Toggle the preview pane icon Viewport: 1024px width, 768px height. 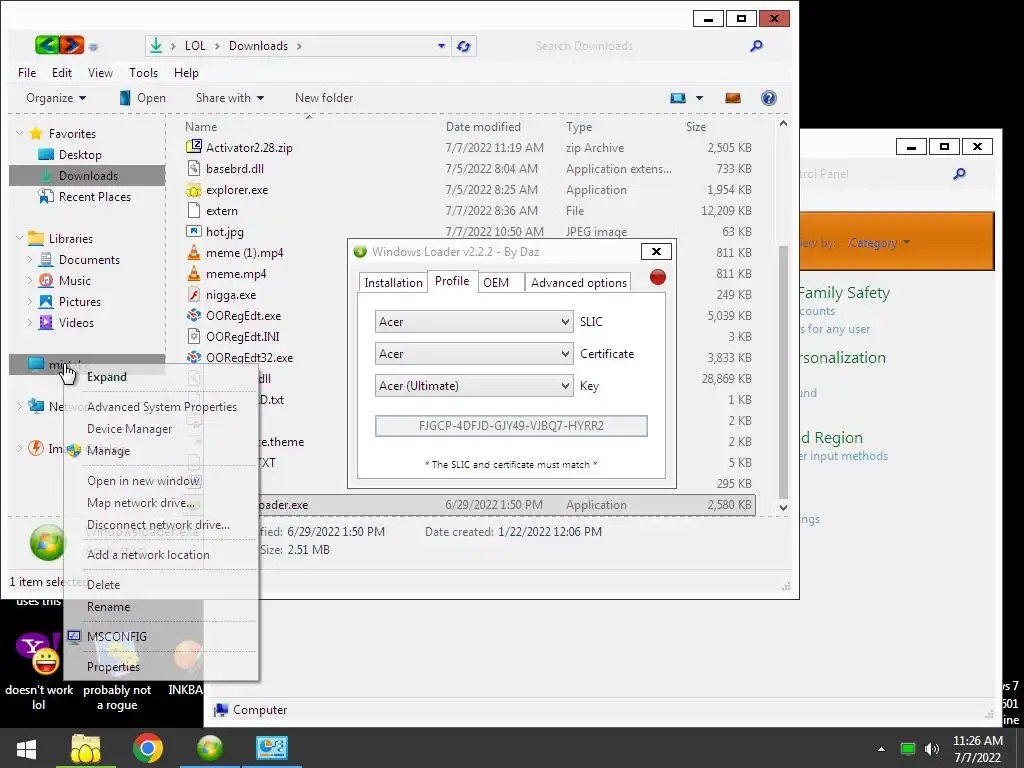tap(733, 98)
